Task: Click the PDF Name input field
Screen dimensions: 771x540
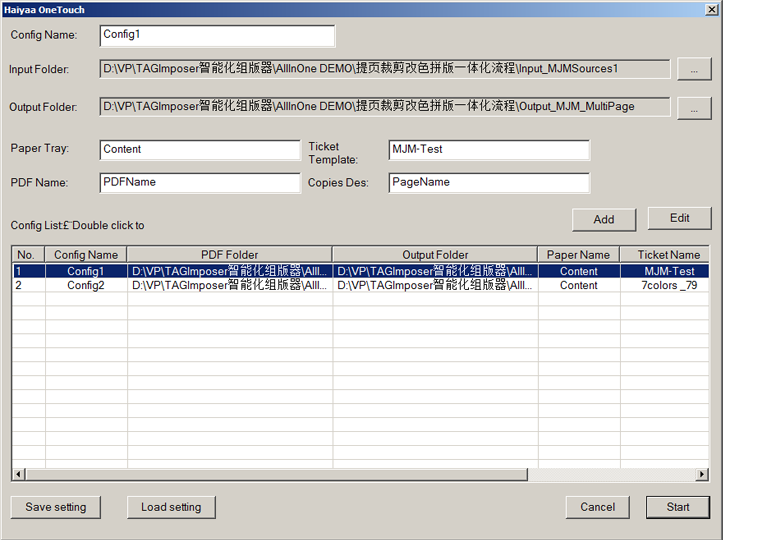Action: click(200, 183)
